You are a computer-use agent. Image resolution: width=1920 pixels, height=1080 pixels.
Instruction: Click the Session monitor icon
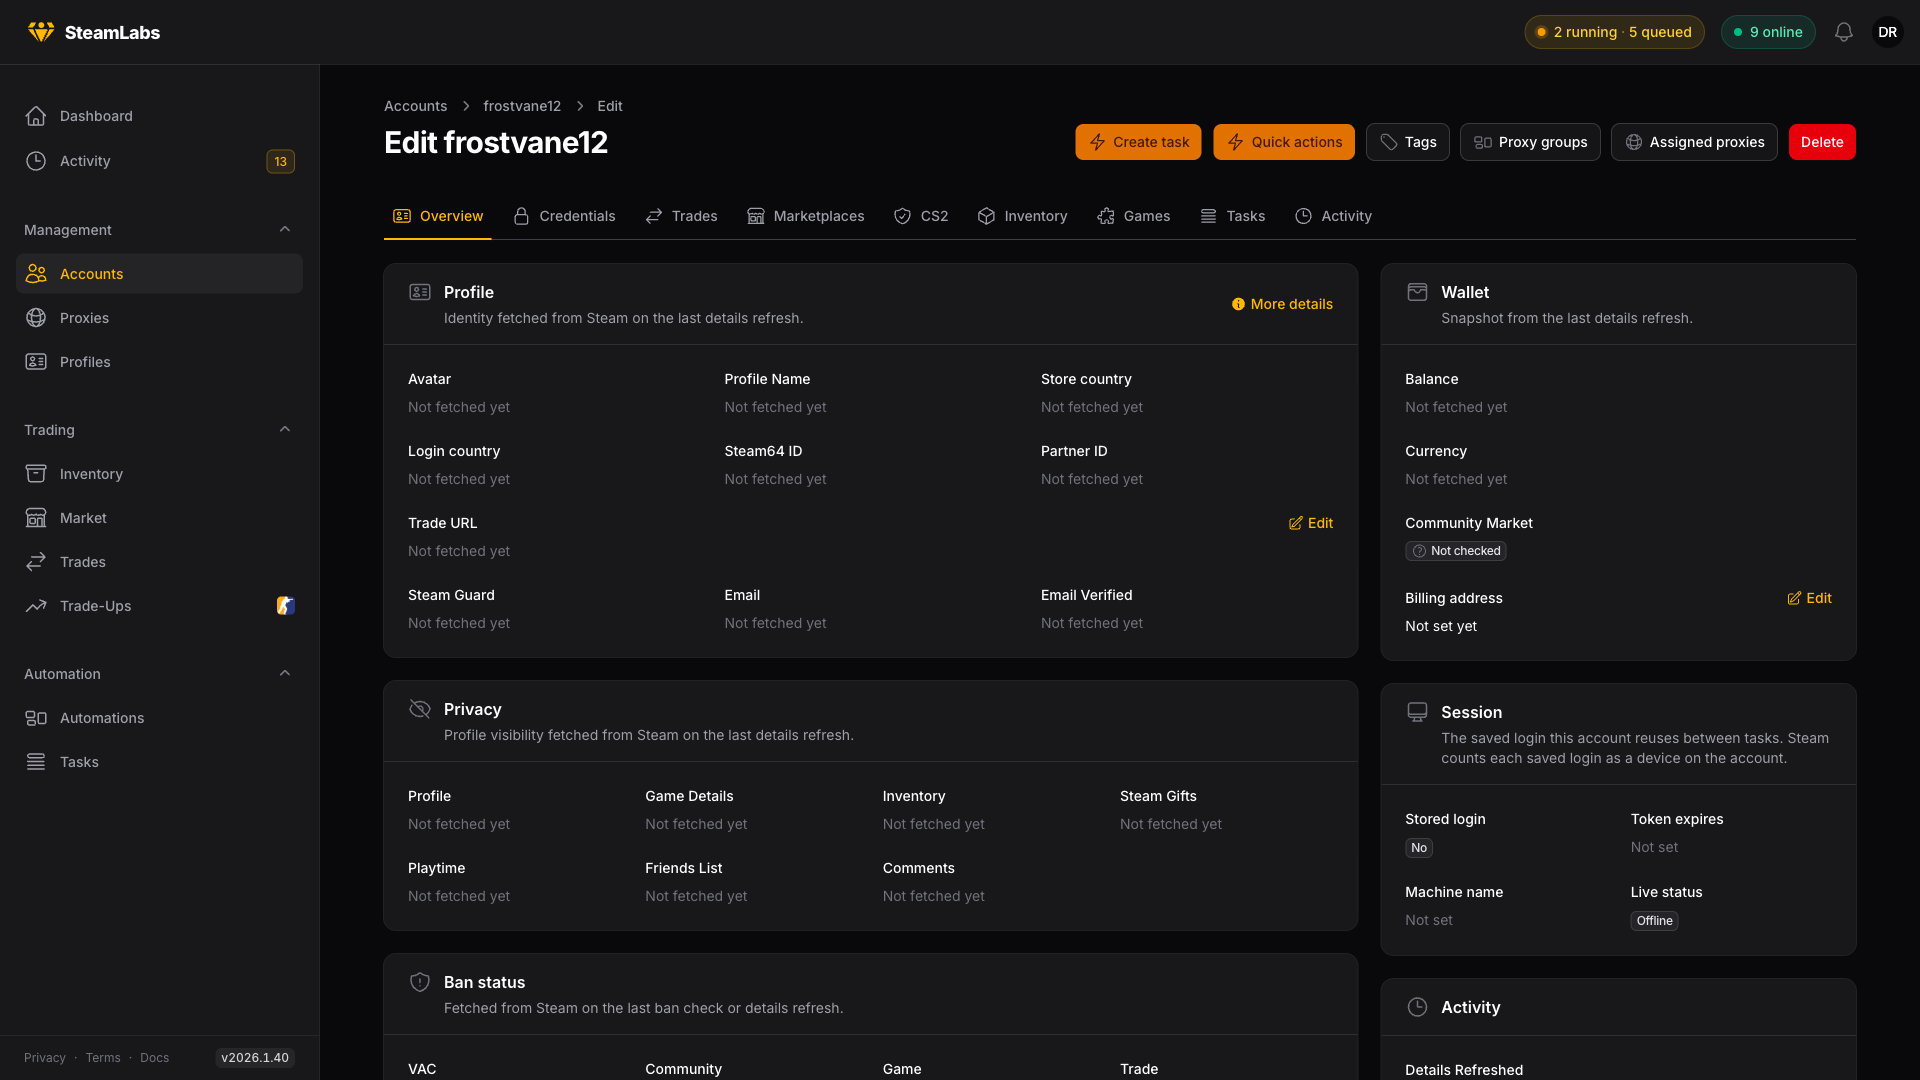[1417, 712]
